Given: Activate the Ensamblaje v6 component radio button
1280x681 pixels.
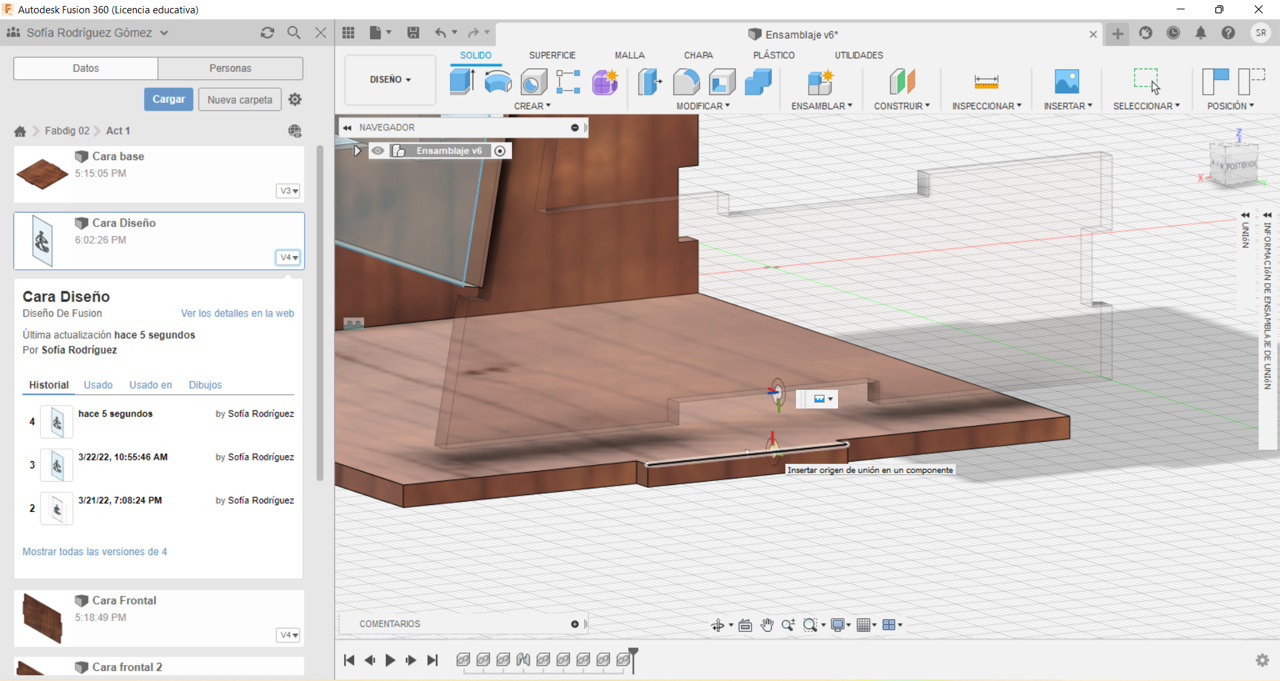Looking at the screenshot, I should pyautogui.click(x=500, y=151).
